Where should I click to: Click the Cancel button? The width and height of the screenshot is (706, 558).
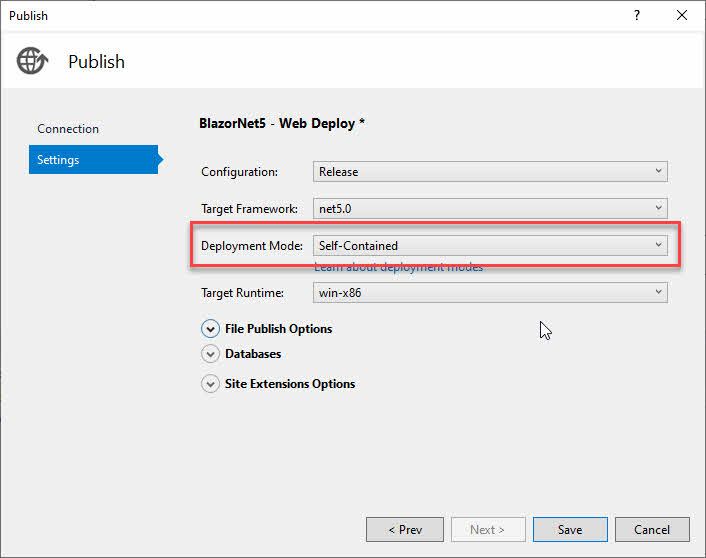pos(651,529)
